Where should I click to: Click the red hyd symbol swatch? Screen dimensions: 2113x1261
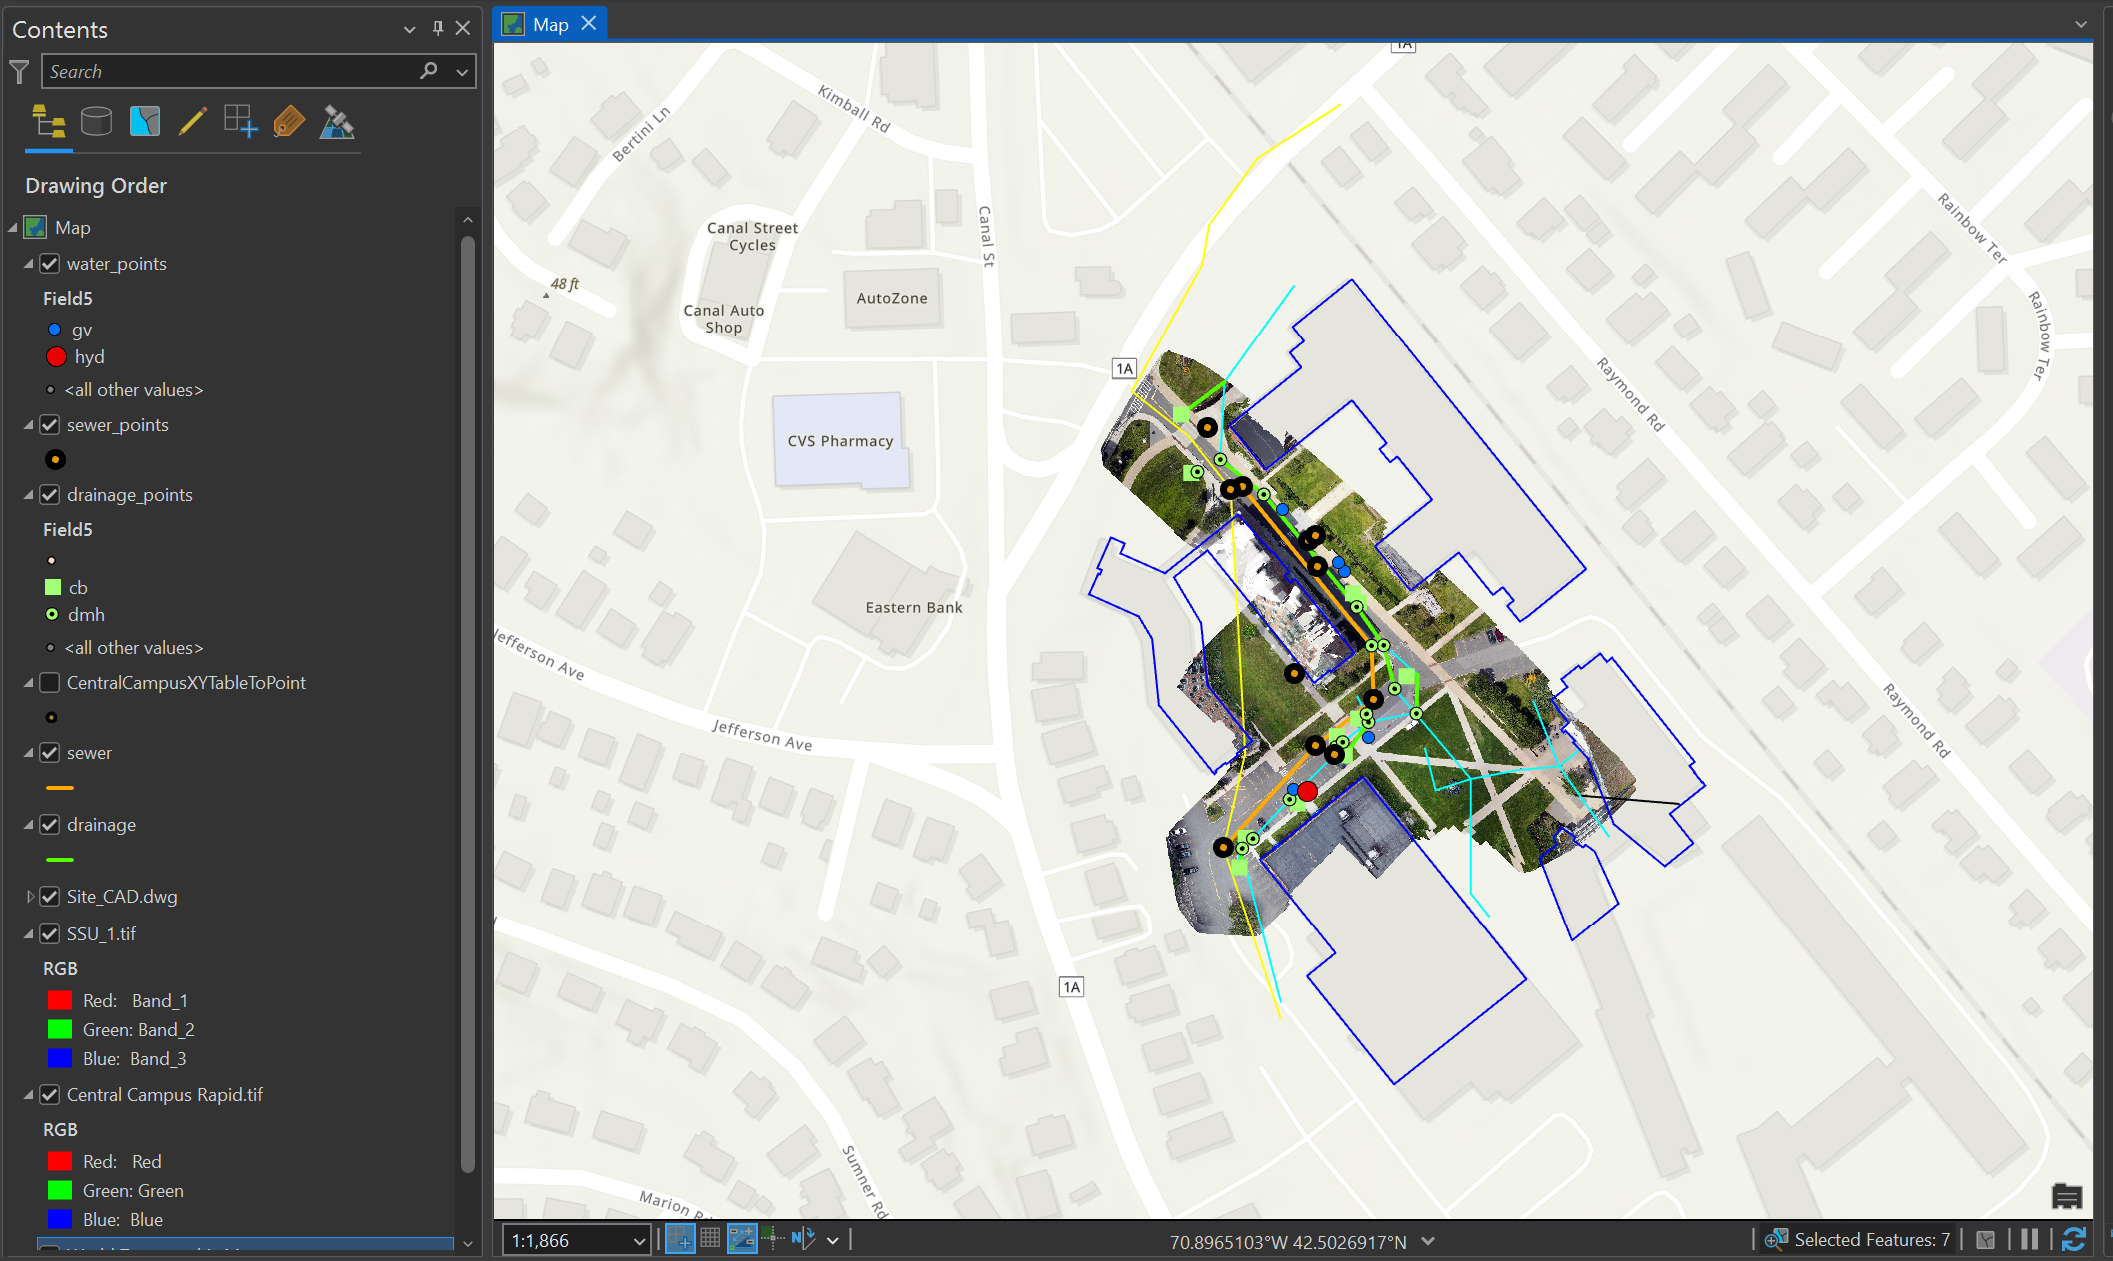click(56, 357)
